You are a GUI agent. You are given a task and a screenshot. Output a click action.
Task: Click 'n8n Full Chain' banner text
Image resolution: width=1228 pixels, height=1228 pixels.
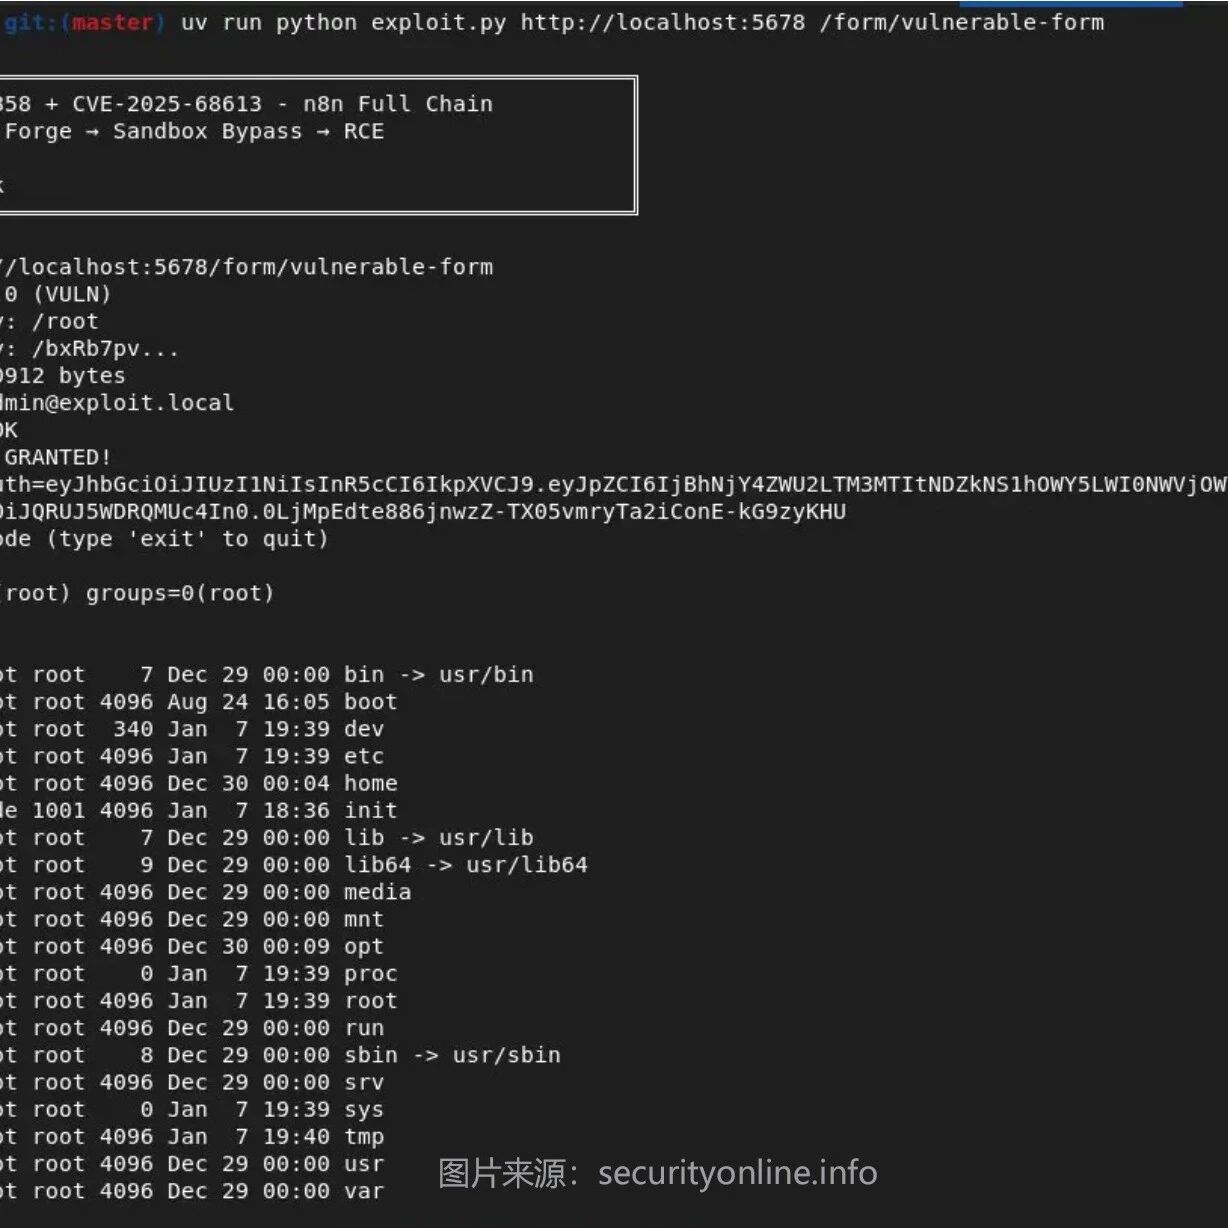(398, 104)
